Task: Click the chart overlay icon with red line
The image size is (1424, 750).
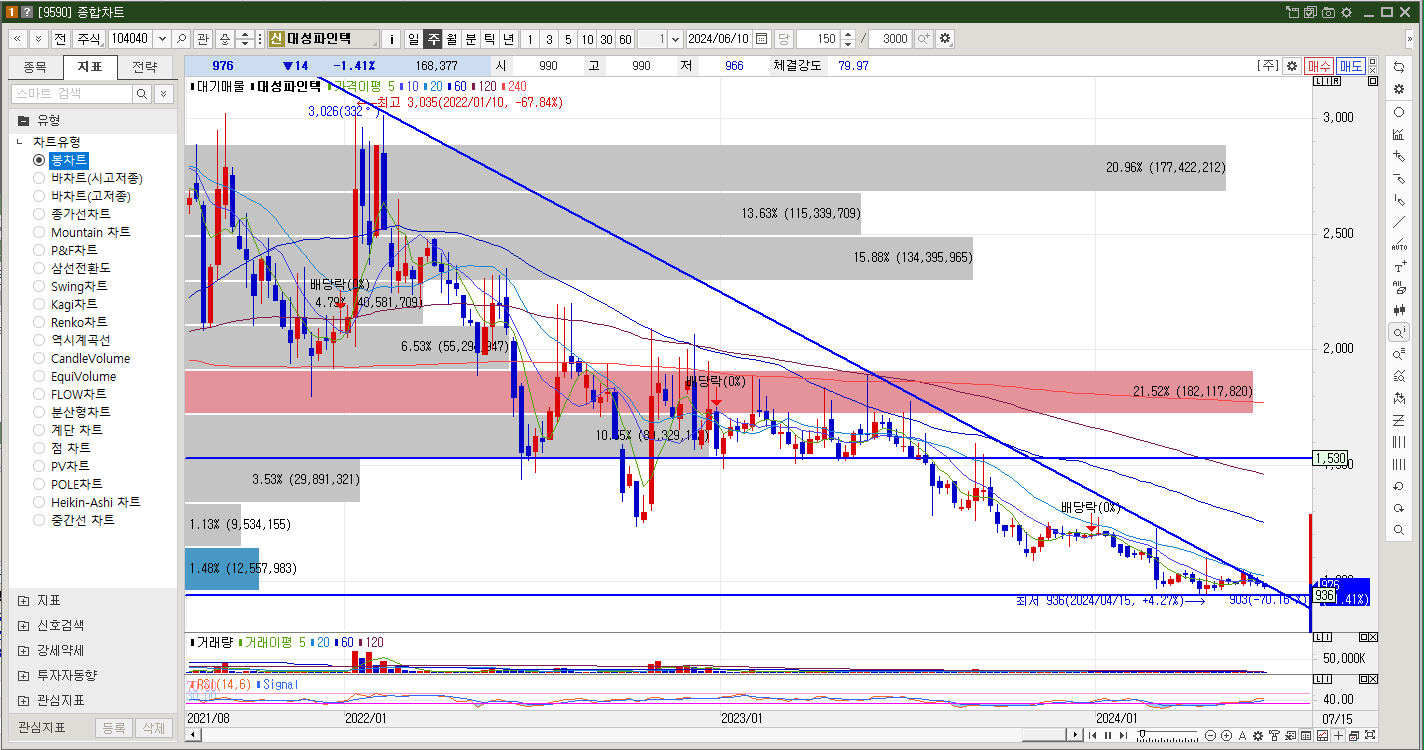Action: pos(1322,735)
